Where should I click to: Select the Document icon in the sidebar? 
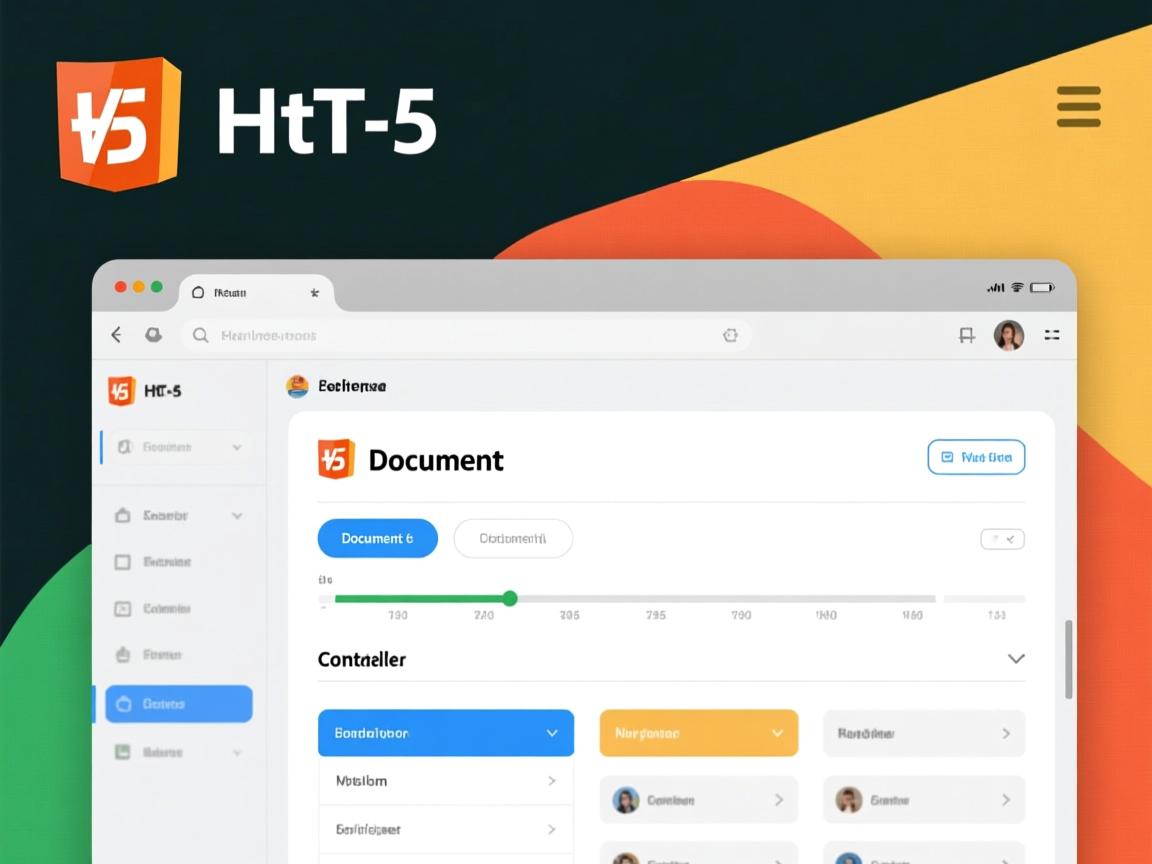tap(122, 447)
